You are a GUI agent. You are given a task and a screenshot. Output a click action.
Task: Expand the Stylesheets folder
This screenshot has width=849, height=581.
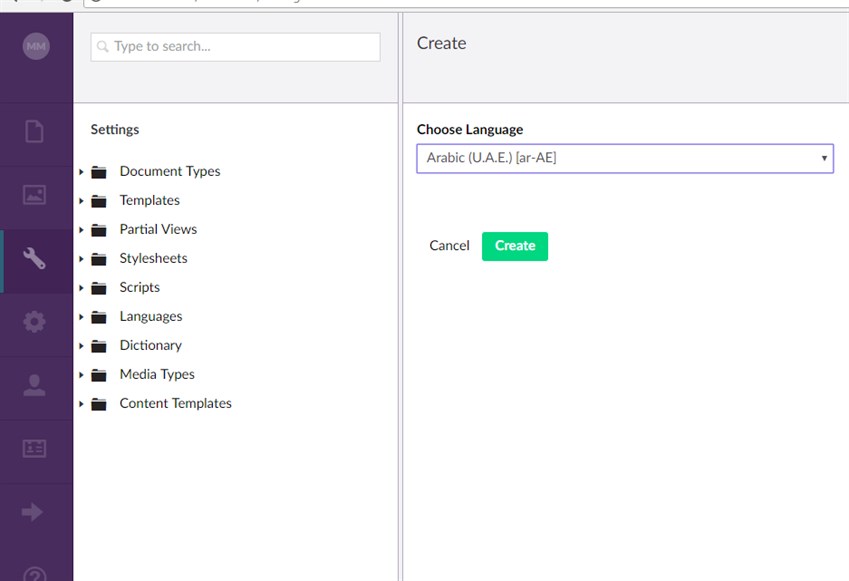pos(81,258)
